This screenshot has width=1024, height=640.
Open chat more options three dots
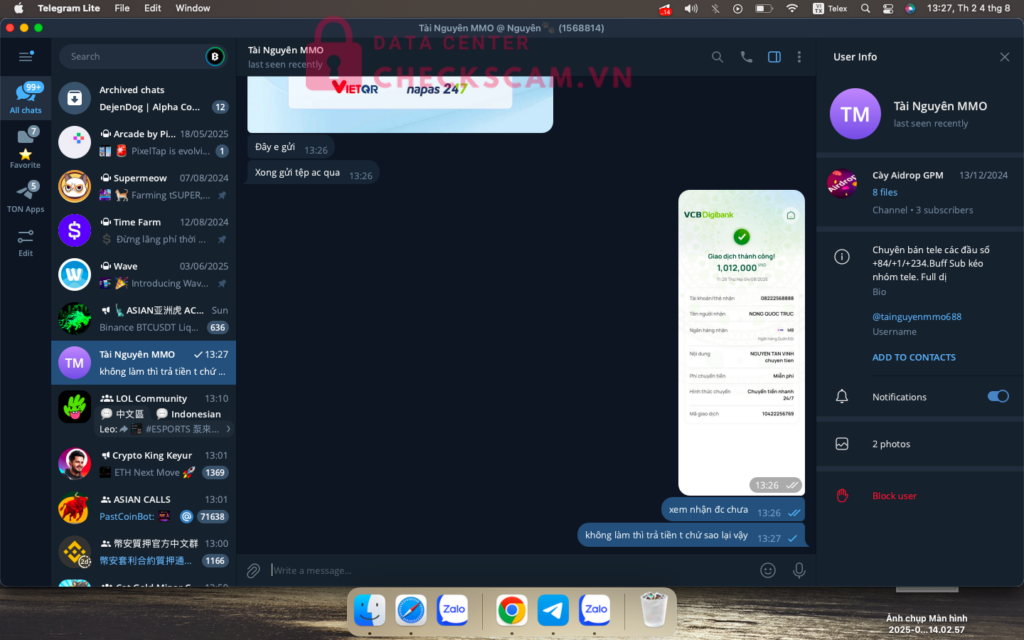[799, 57]
